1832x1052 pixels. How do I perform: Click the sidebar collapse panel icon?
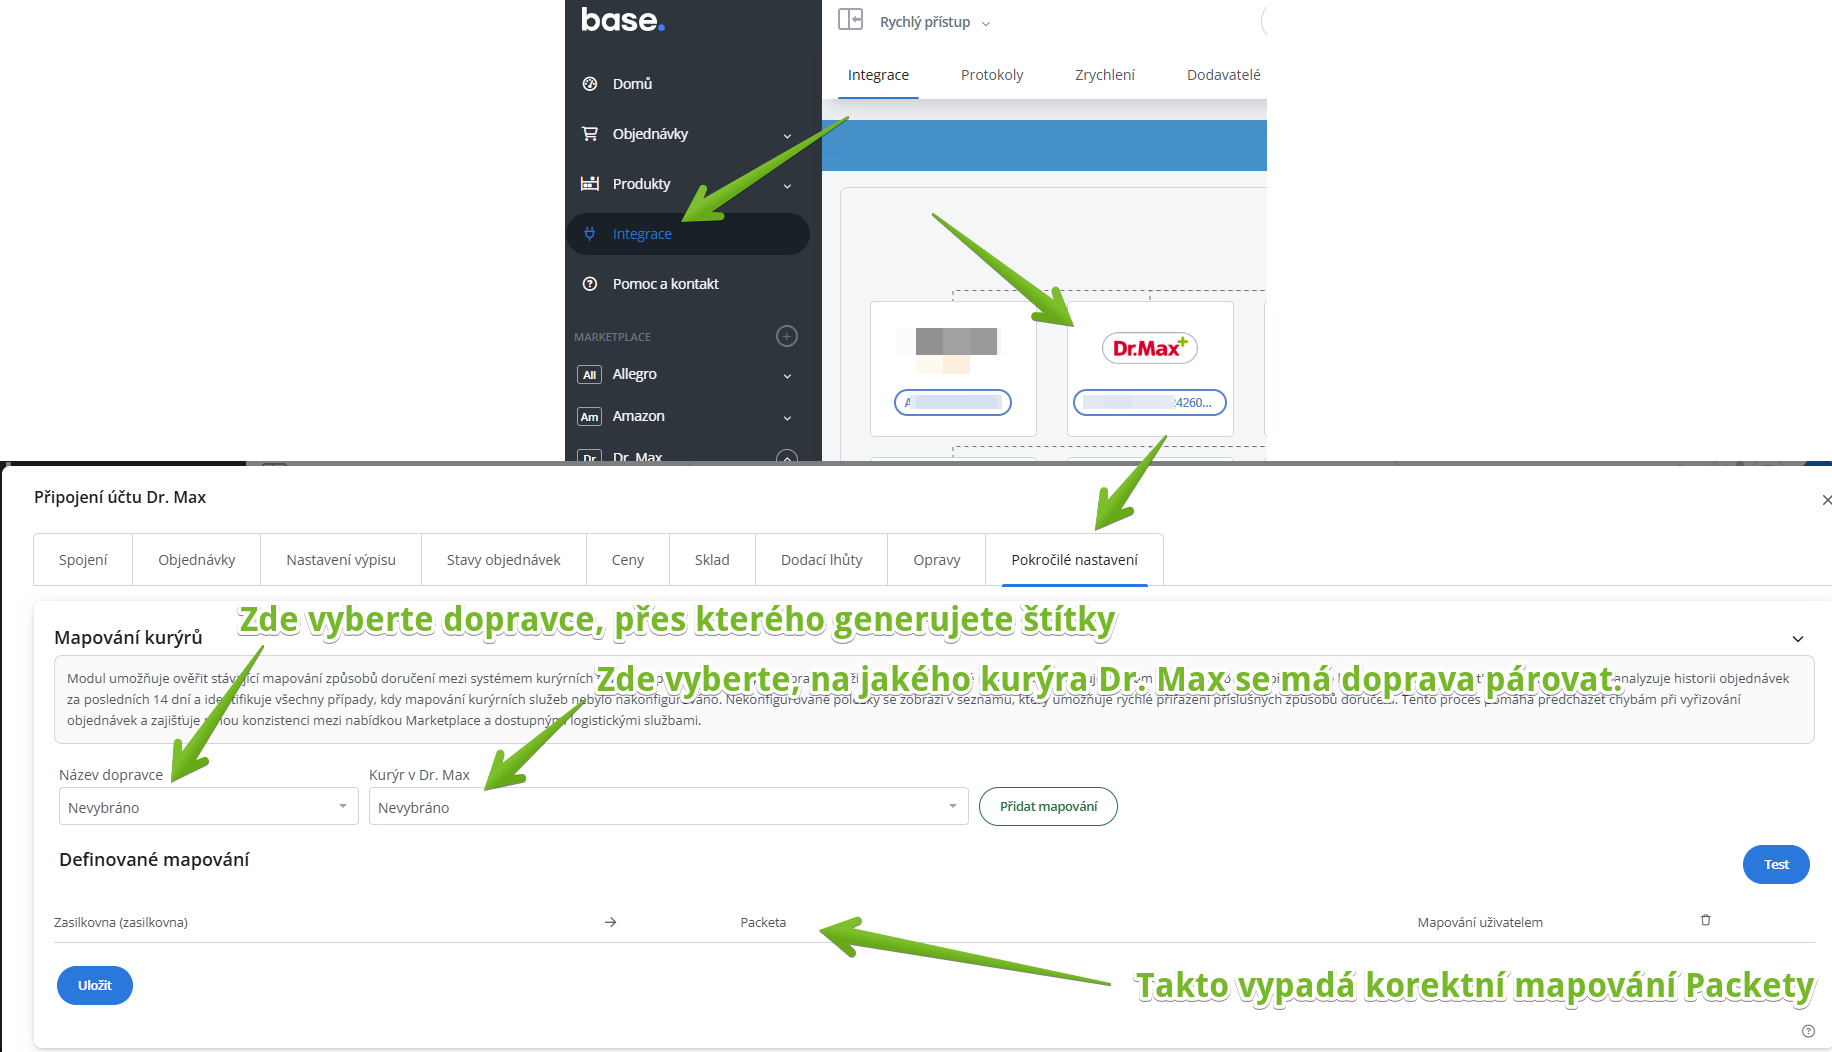click(x=850, y=20)
